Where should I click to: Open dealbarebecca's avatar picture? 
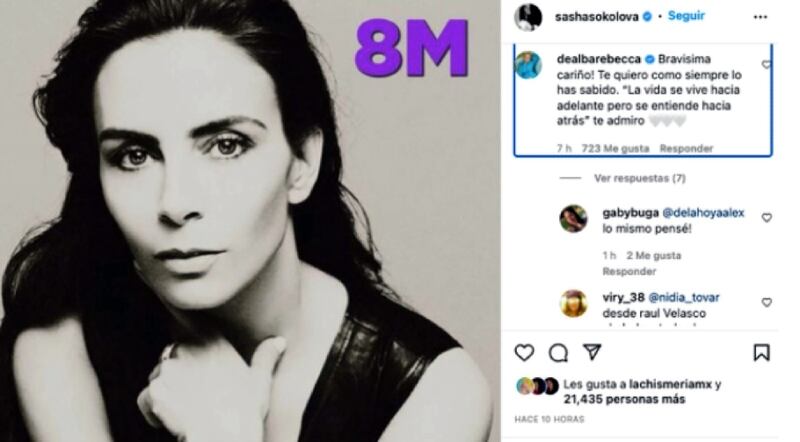529,64
